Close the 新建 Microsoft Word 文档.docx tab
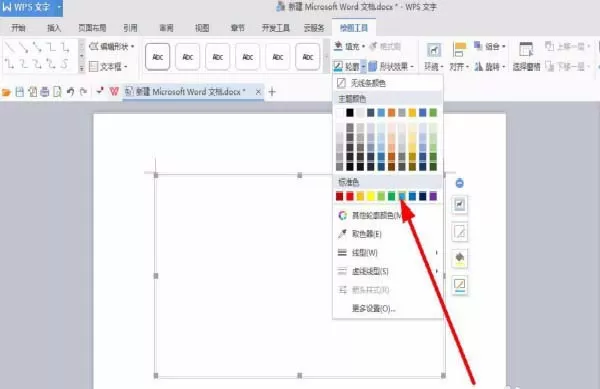The width and height of the screenshot is (600, 389). click(x=258, y=92)
